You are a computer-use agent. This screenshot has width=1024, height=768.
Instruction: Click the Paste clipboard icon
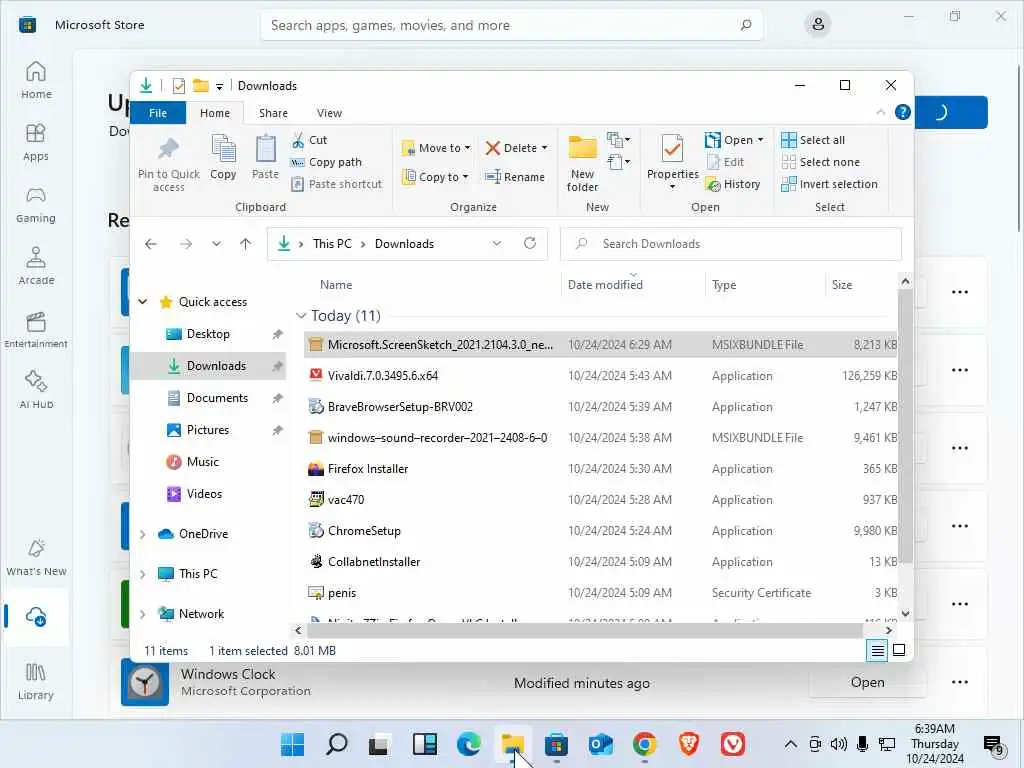pyautogui.click(x=265, y=149)
